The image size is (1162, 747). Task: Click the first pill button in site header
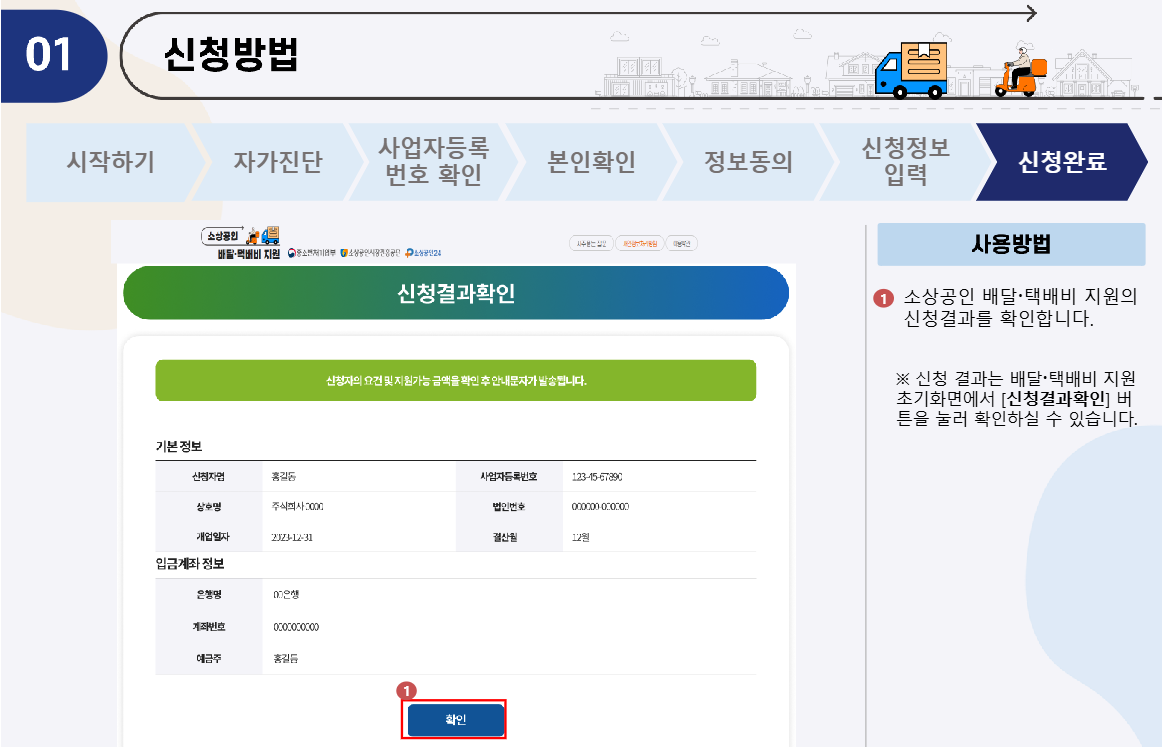click(x=591, y=243)
